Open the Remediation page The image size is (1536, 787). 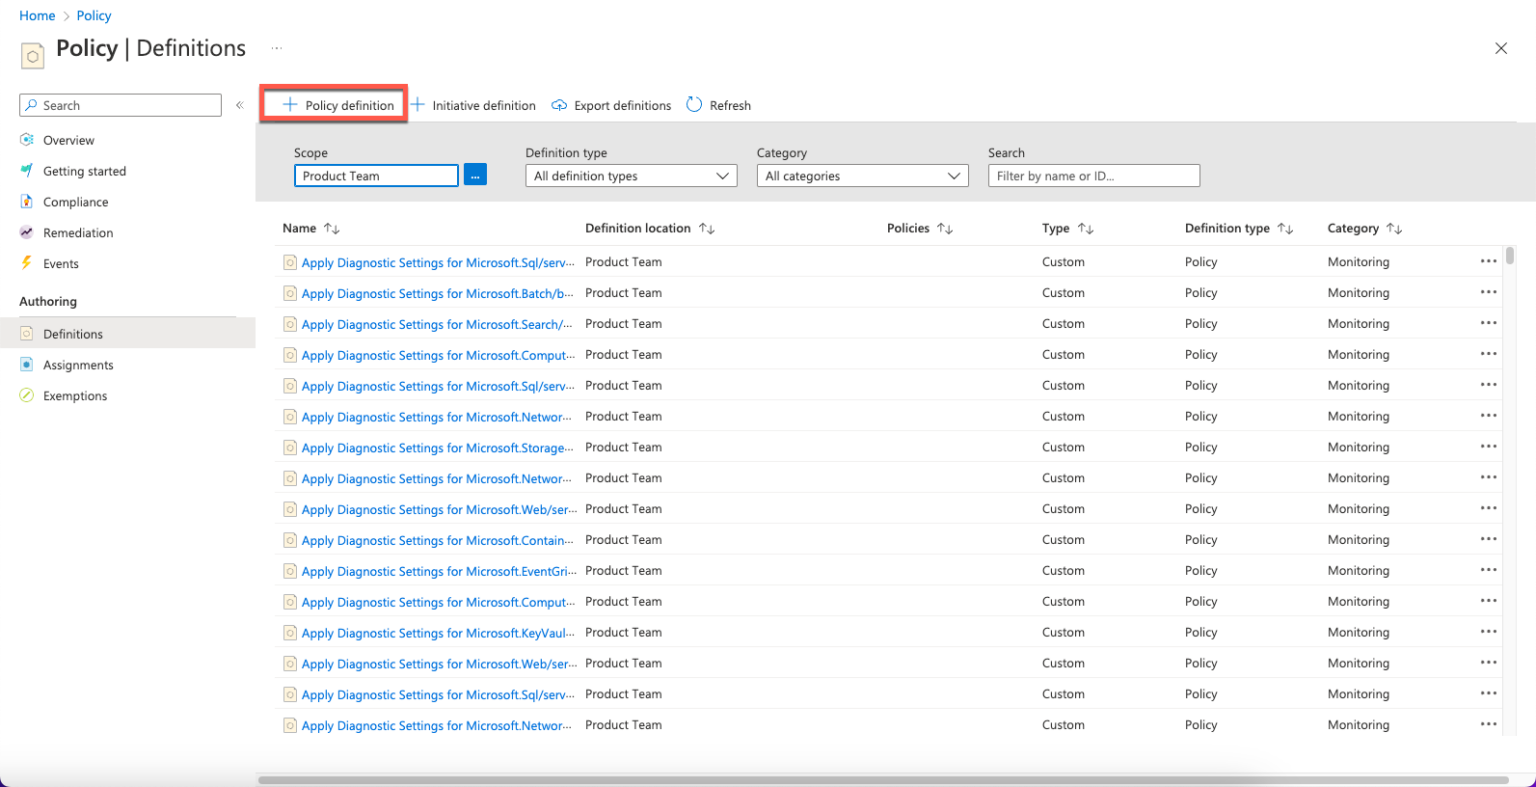tap(78, 232)
